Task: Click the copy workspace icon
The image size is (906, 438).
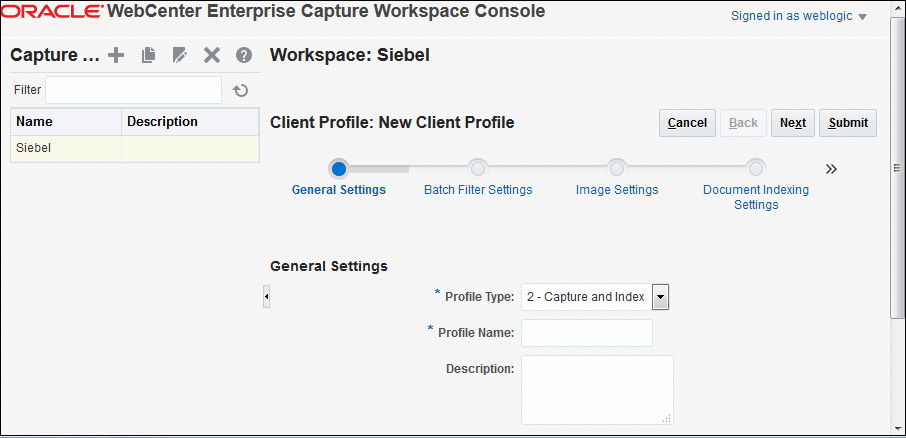Action: click(x=148, y=55)
